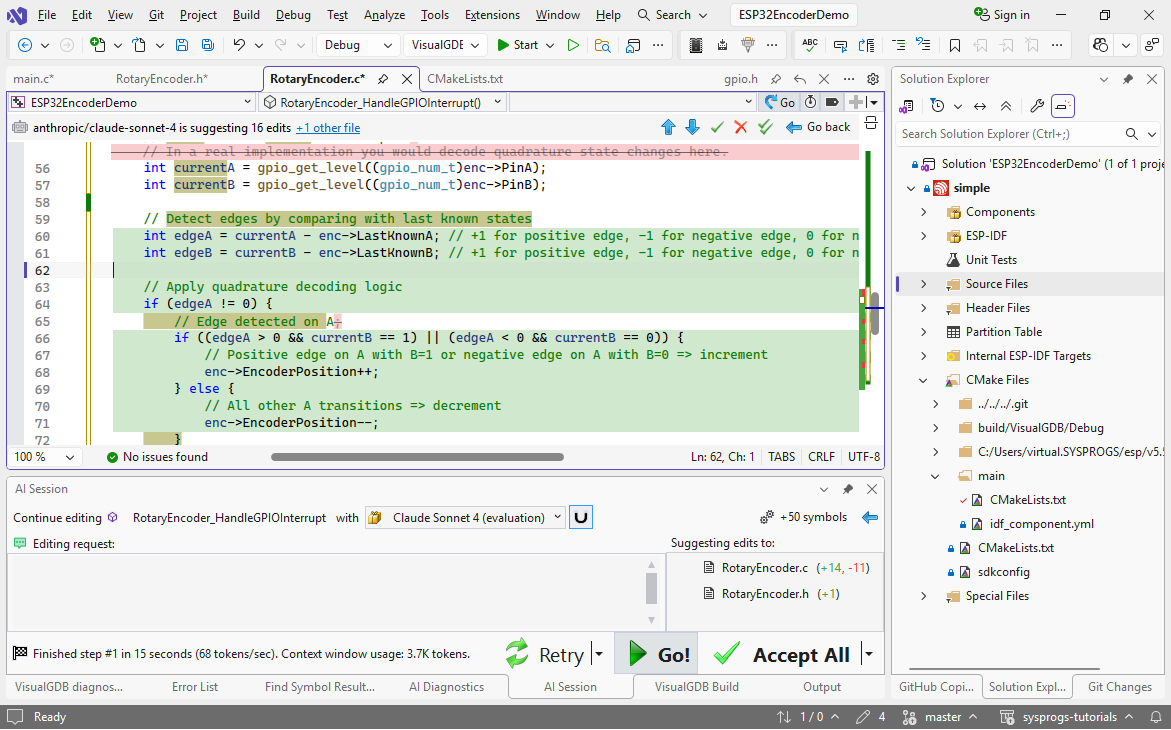This screenshot has width=1171, height=730.
Task: Open Solution Explorer properties wrench icon
Action: coord(1037,106)
